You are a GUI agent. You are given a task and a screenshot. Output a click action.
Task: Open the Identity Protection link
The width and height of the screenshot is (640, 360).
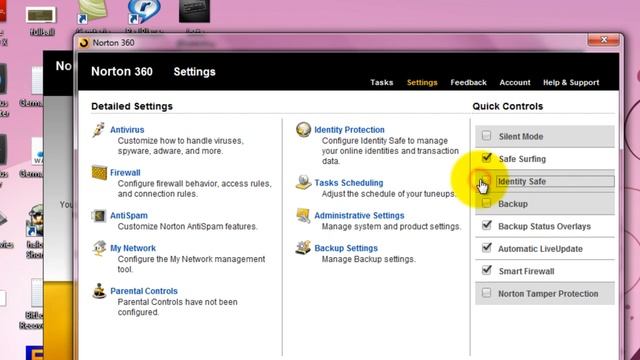click(349, 130)
